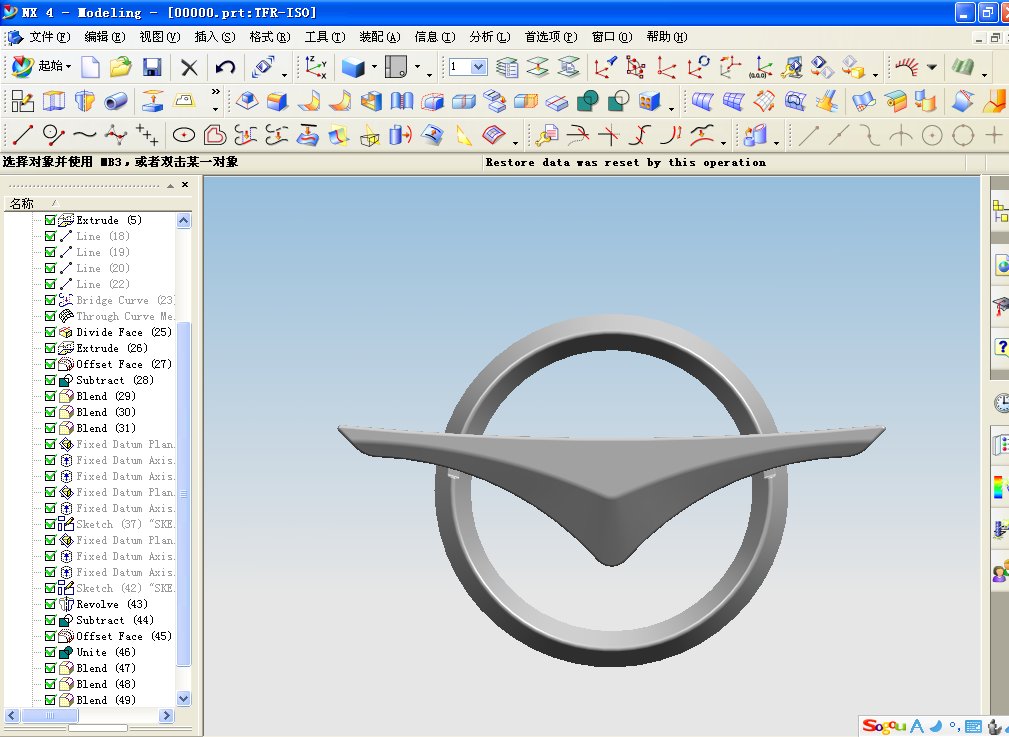Click the Subtract boolean icon in toolbar

[618, 101]
